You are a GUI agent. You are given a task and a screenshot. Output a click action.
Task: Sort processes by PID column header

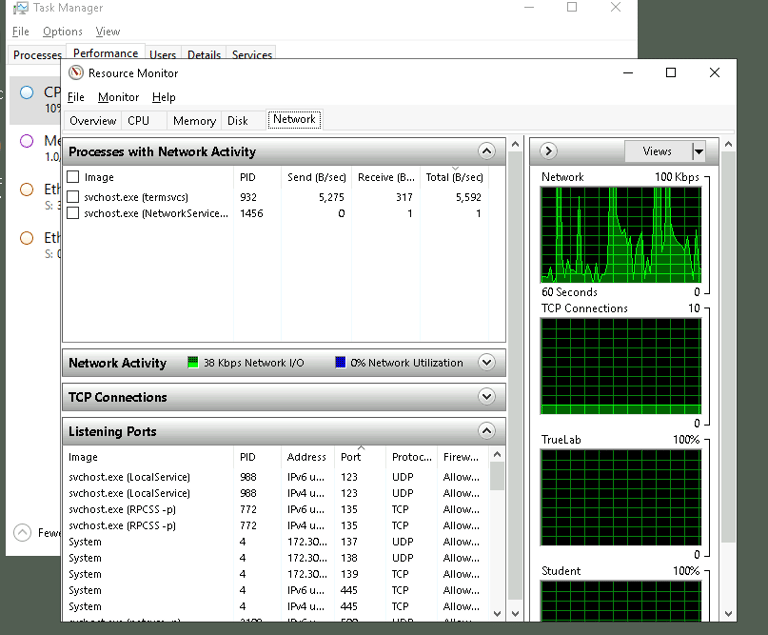[257, 177]
